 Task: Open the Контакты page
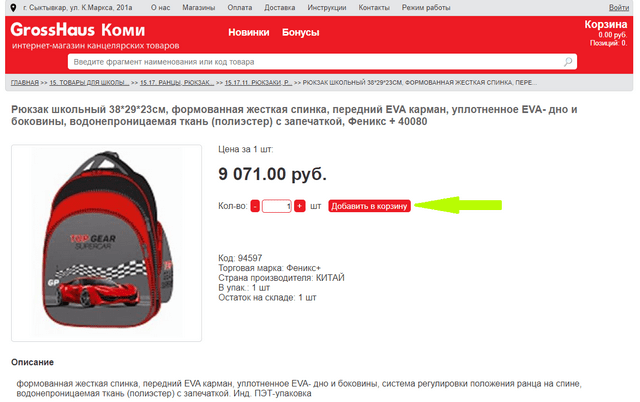click(x=374, y=8)
